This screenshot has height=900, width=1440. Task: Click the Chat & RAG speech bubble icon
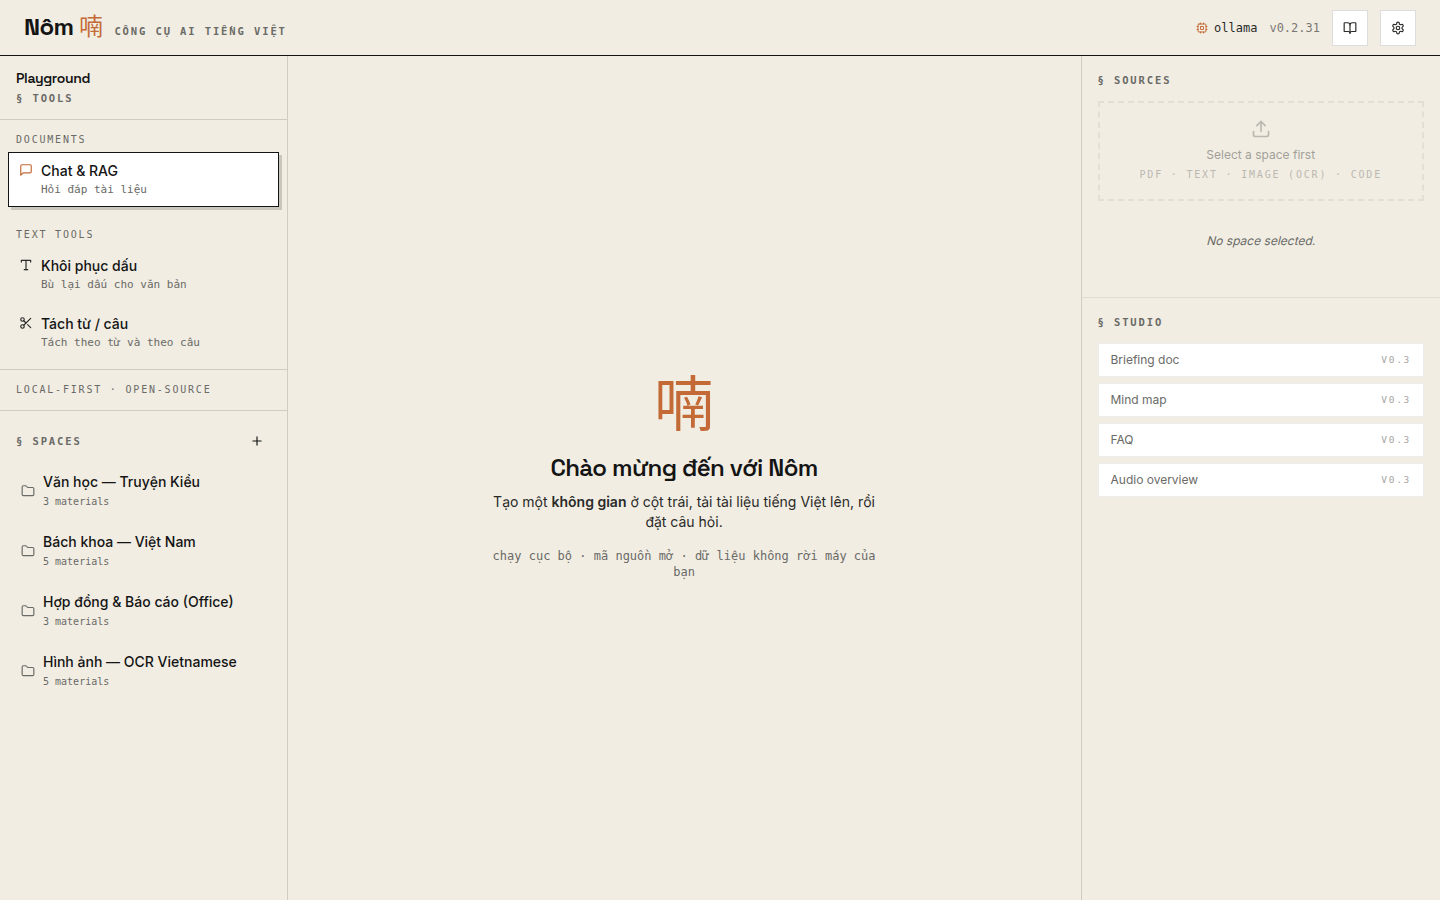coord(26,170)
